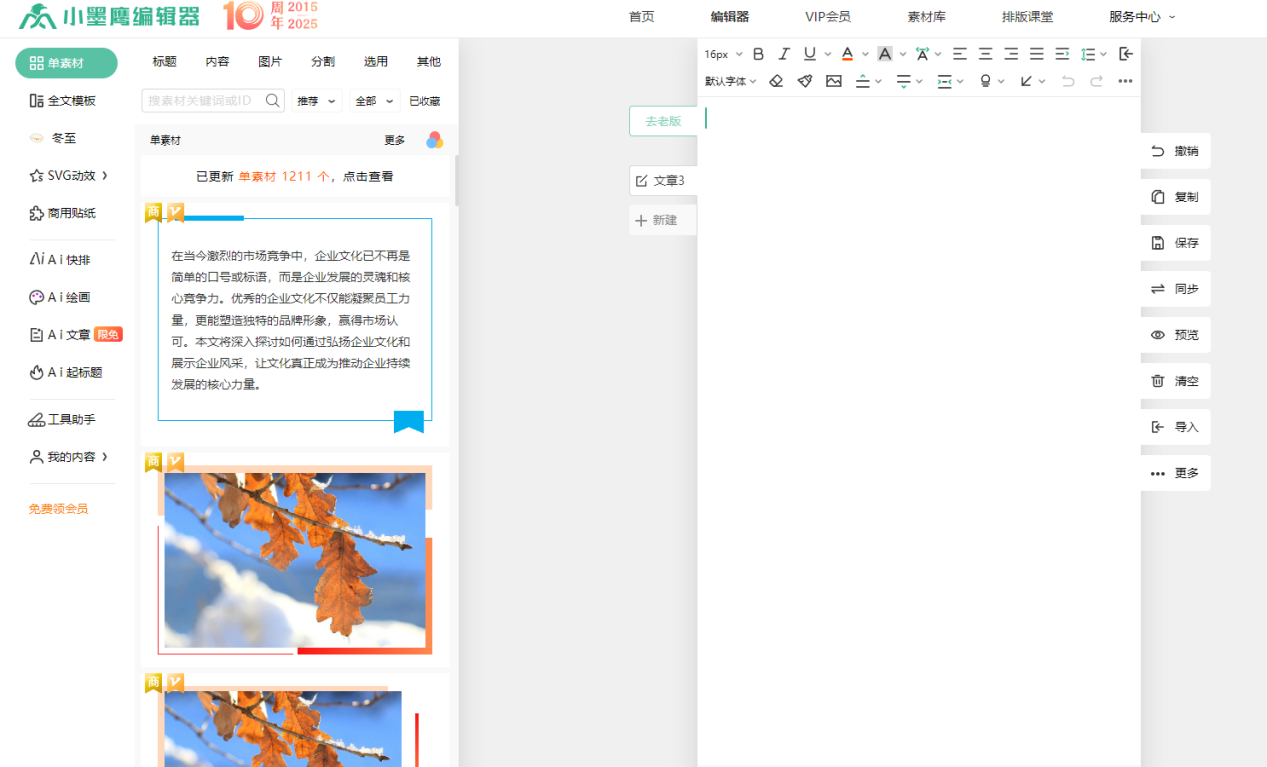
Task: Open the 素材库 top menu item
Action: click(926, 17)
